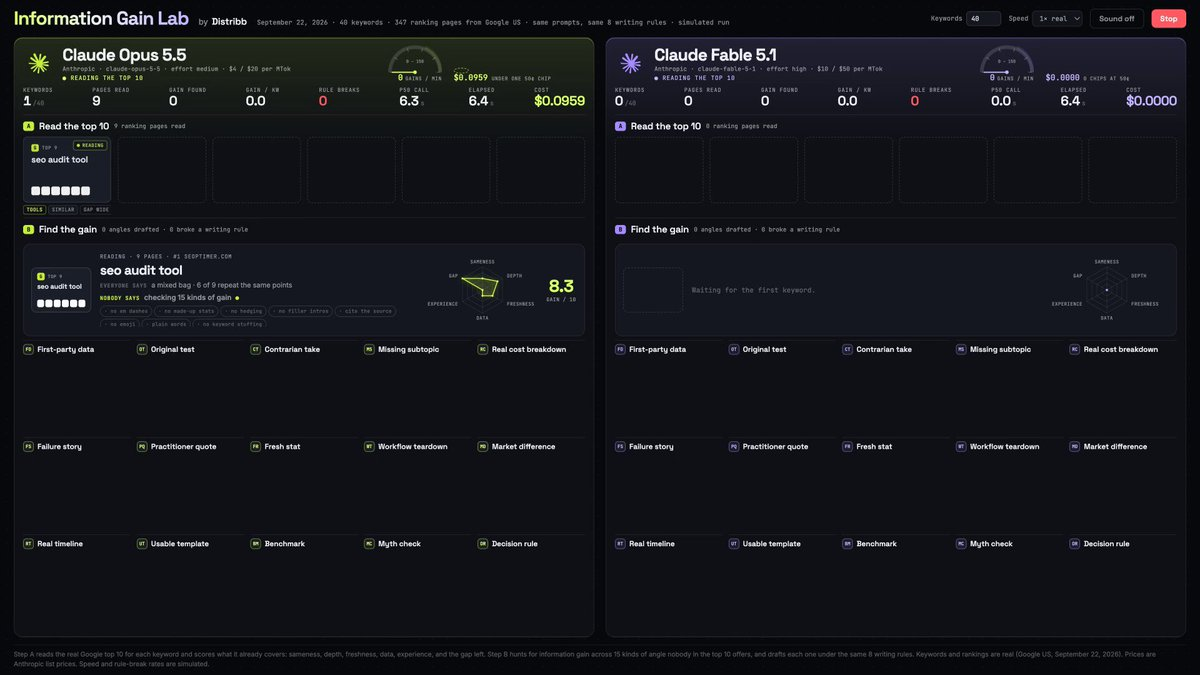Open the Distribb link in header
Viewport: 1200px width, 675px height.
pyautogui.click(x=229, y=21)
